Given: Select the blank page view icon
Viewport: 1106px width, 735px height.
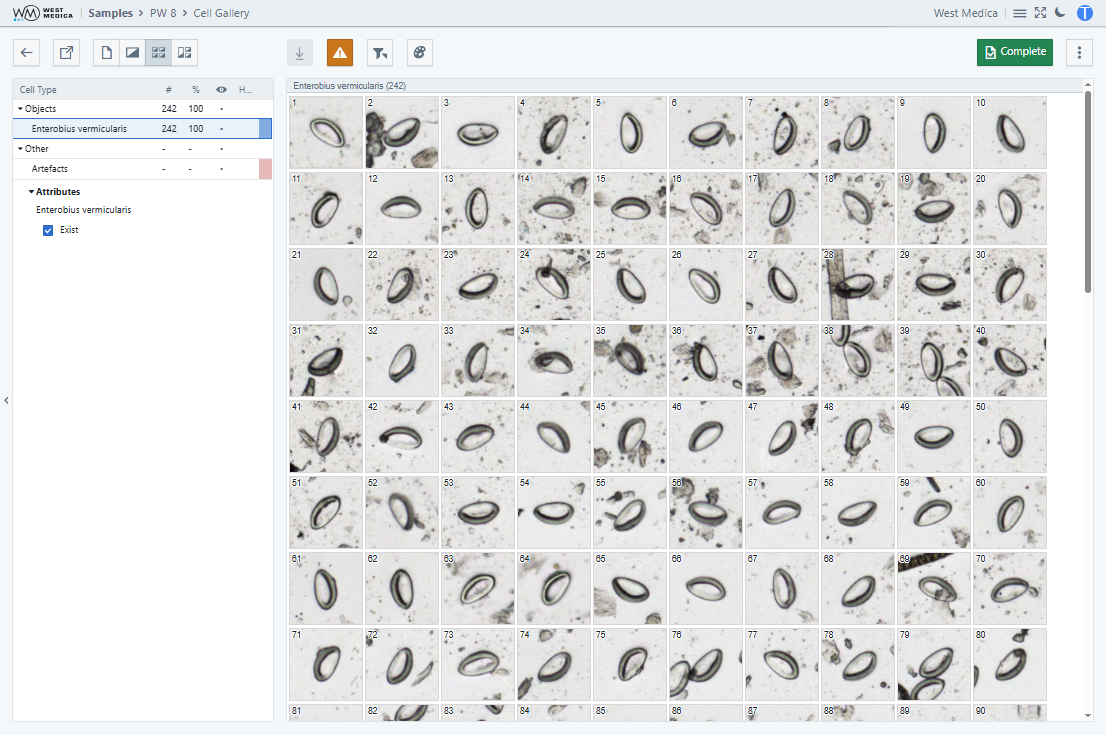Looking at the screenshot, I should click(107, 53).
